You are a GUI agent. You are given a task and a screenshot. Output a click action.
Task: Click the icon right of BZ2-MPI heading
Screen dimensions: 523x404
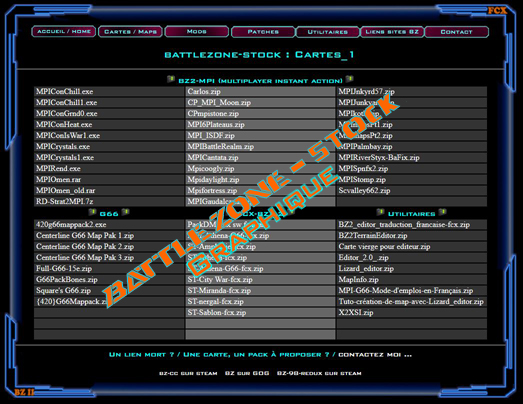tap(349, 79)
